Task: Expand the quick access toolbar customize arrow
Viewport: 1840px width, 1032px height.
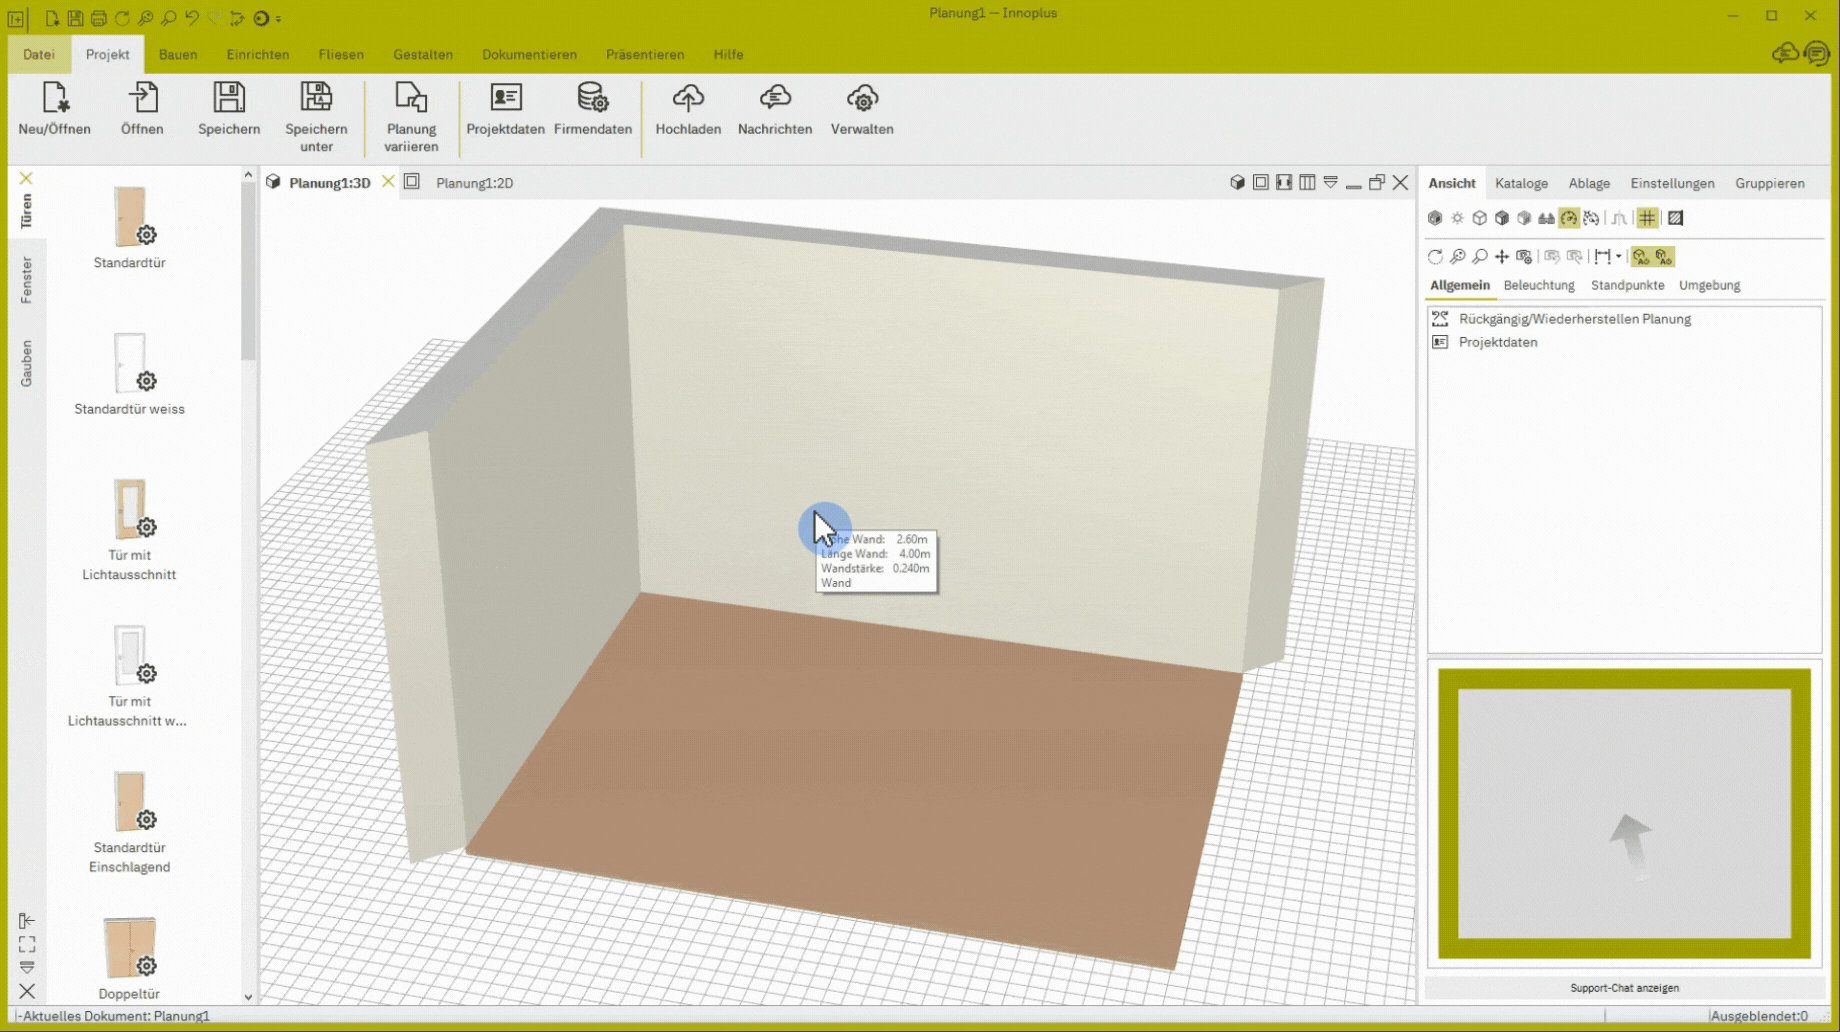Action: 279,19
